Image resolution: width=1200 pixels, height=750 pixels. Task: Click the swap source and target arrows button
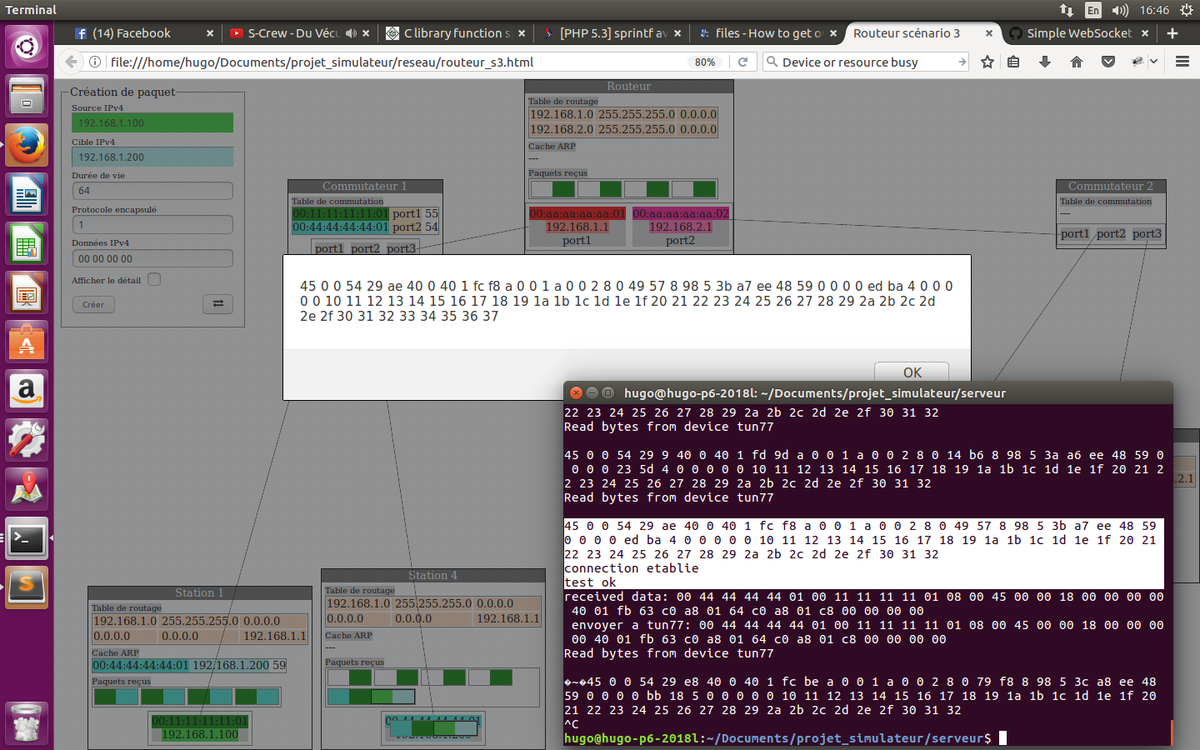(217, 304)
